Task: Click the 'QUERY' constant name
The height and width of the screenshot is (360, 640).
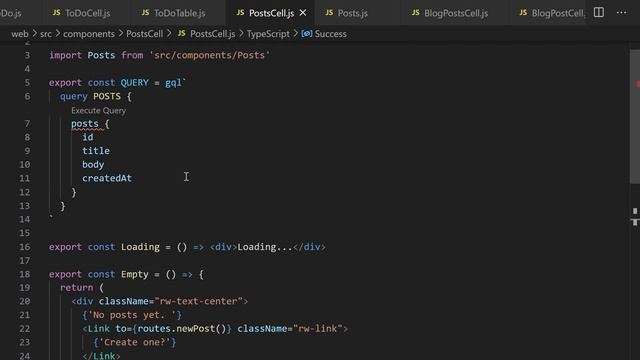Action: coord(135,82)
